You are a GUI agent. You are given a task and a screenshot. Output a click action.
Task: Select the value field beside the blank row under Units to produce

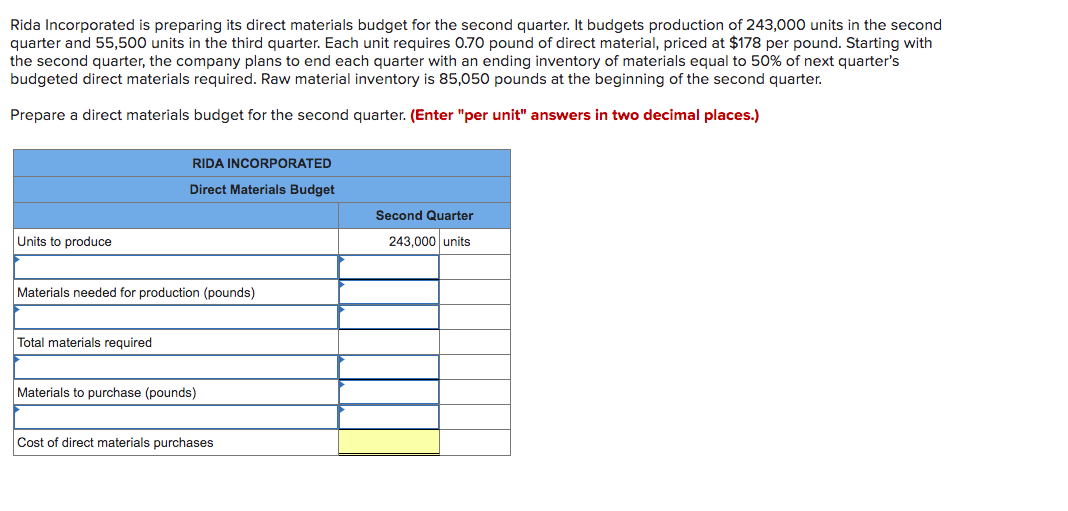coord(389,267)
